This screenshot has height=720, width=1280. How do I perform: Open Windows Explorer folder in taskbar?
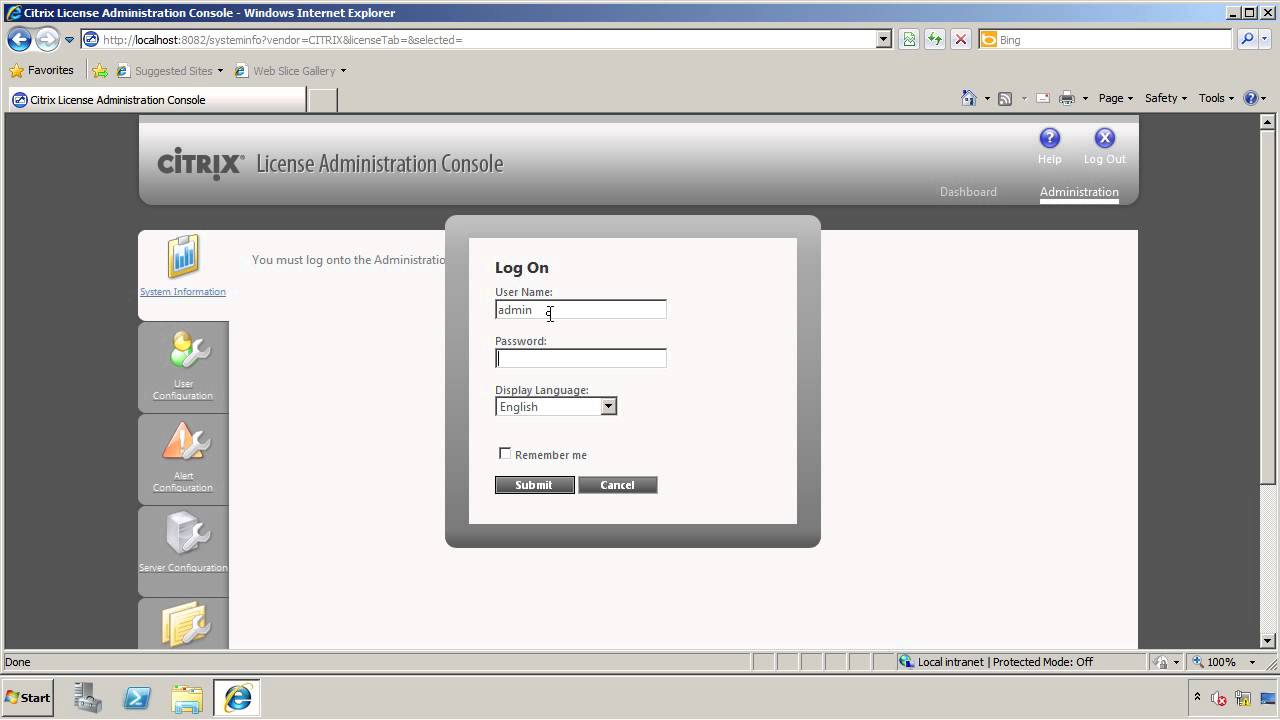(x=187, y=698)
